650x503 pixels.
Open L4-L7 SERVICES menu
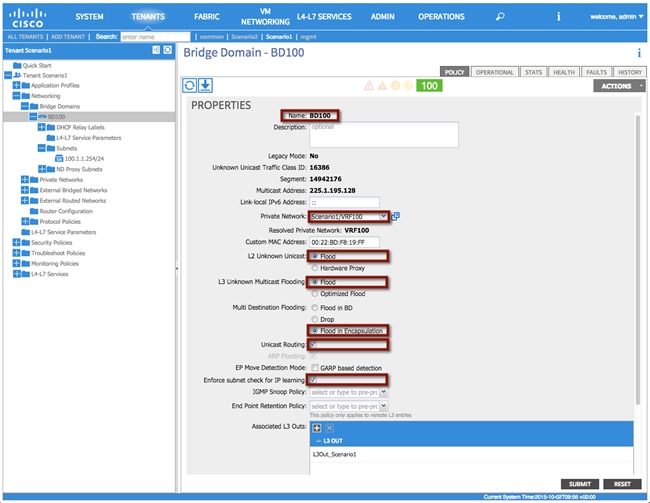324,17
